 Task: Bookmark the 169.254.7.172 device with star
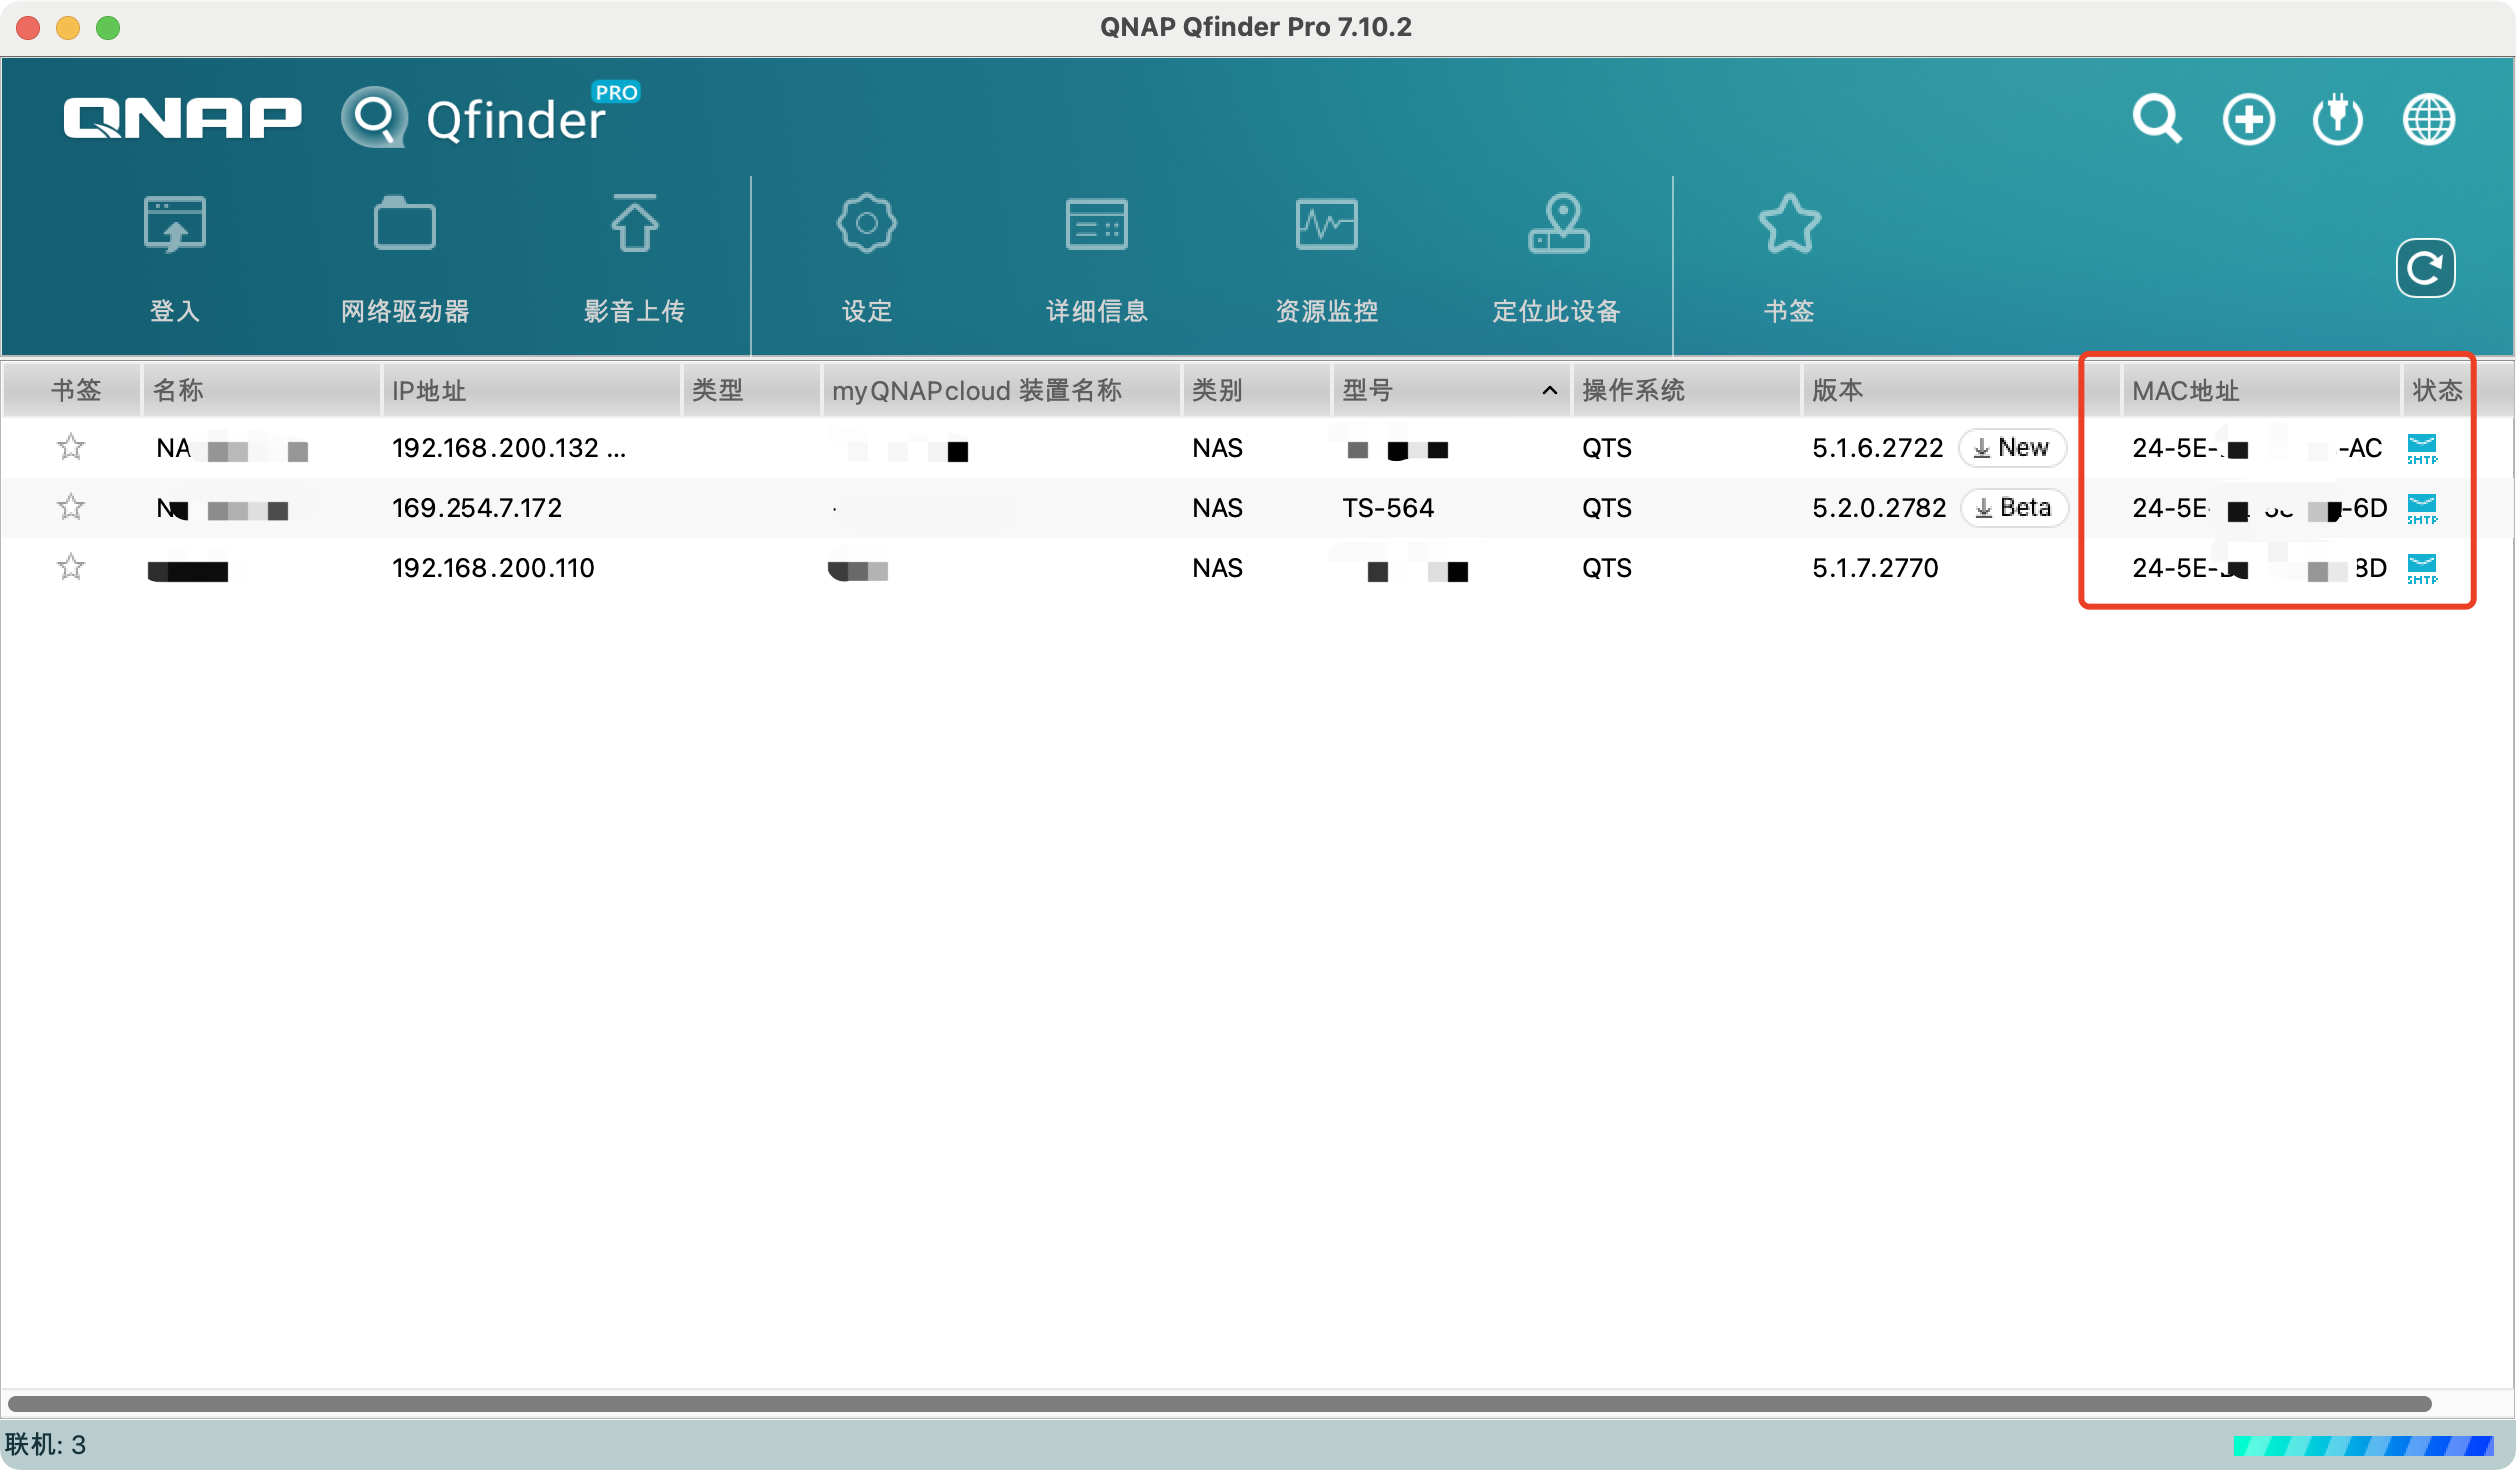[x=71, y=507]
